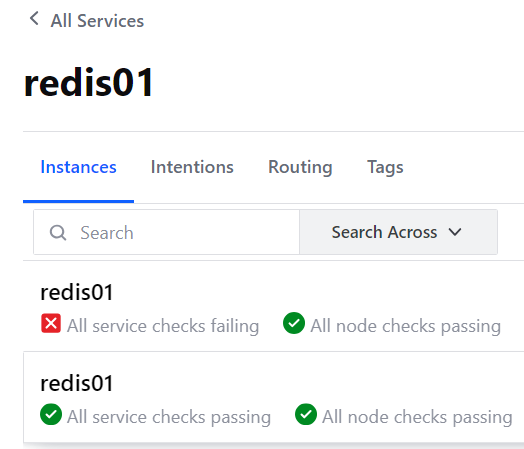Focus the Search input field
This screenshot has height=449, width=524.
click(166, 232)
